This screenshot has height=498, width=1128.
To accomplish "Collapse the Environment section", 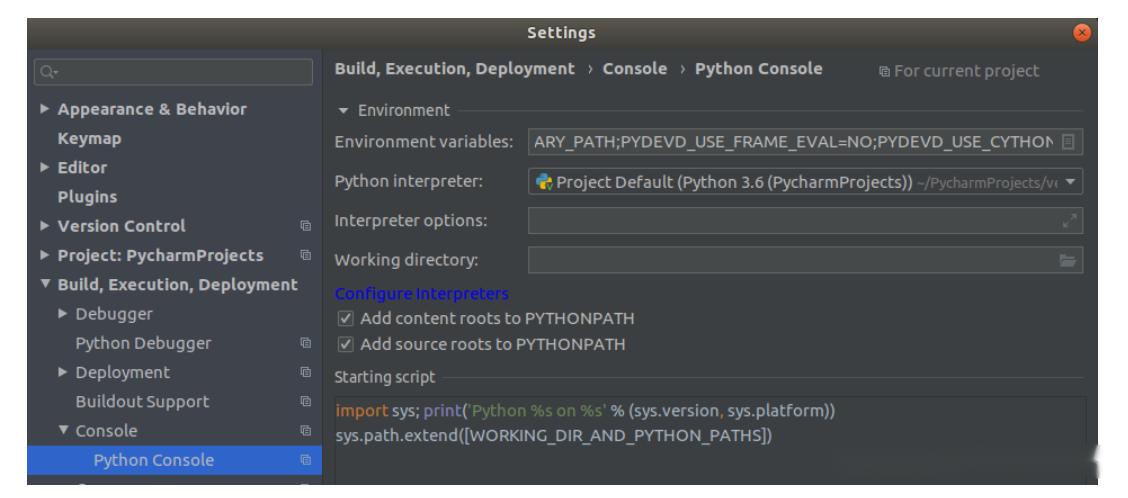I will [x=342, y=110].
